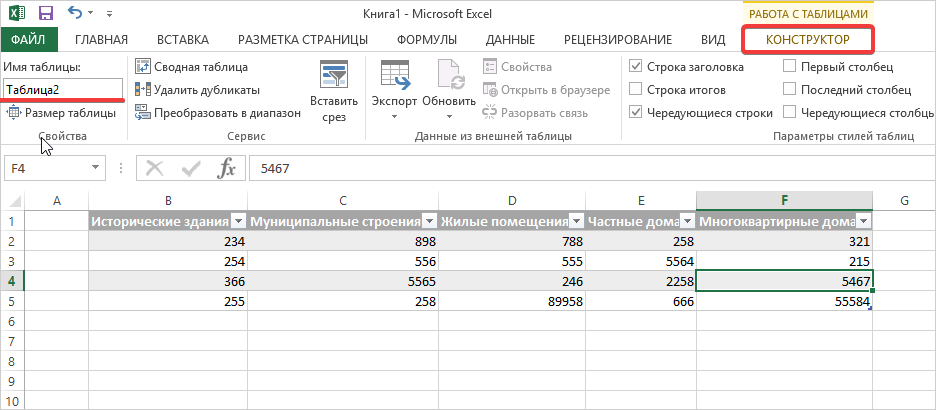Enable the First Column (Первый столбец) checkbox

tap(789, 67)
